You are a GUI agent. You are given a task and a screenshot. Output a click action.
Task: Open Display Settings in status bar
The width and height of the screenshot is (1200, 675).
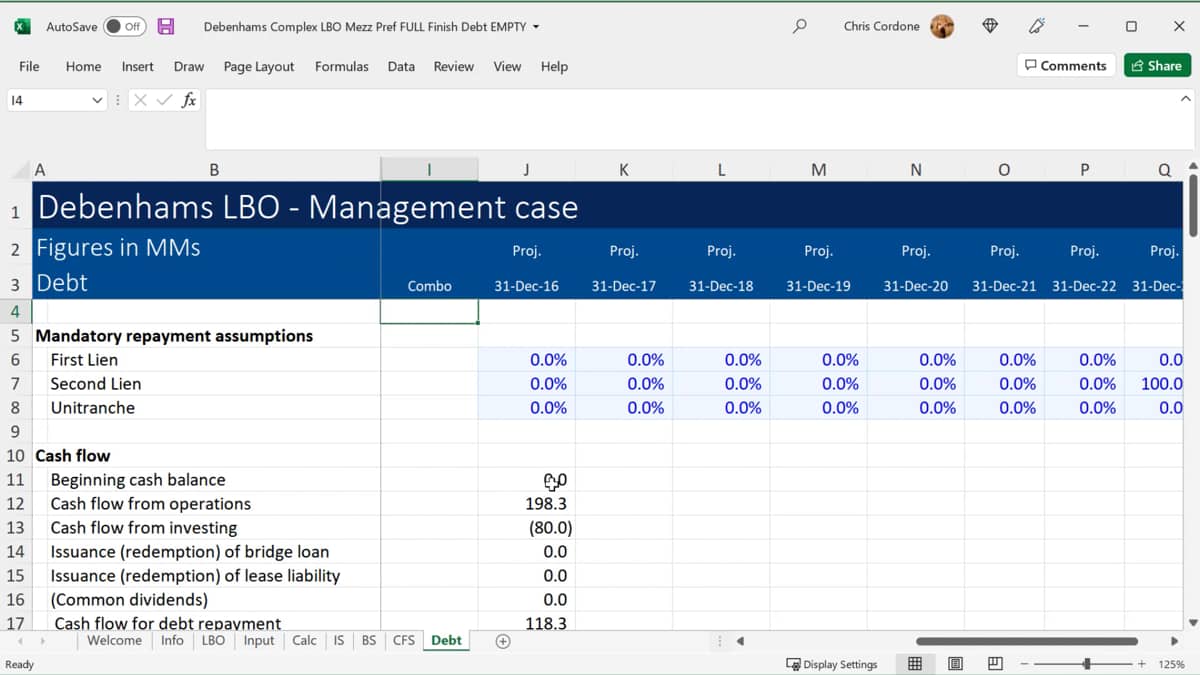coord(832,664)
